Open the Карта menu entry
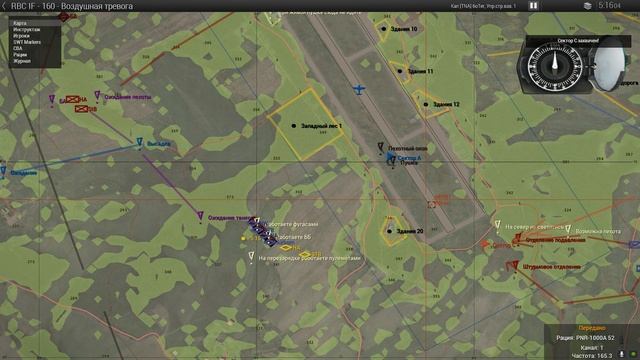 click(x=35, y=23)
